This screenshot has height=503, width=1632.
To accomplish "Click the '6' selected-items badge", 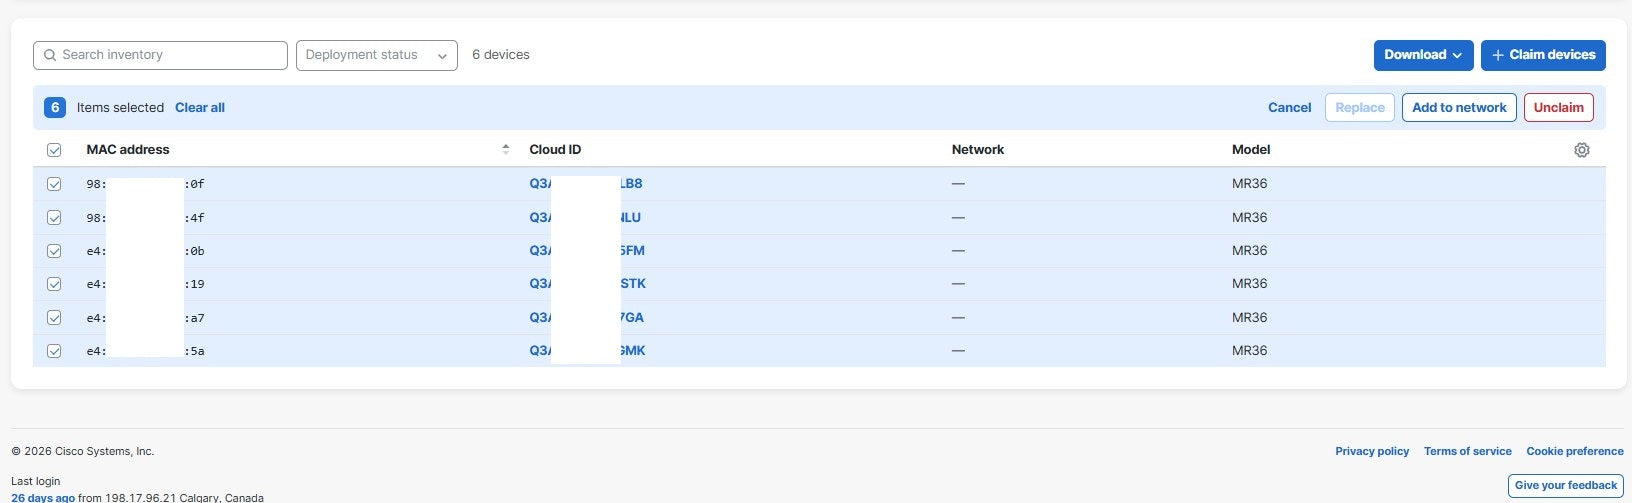I will point(55,107).
